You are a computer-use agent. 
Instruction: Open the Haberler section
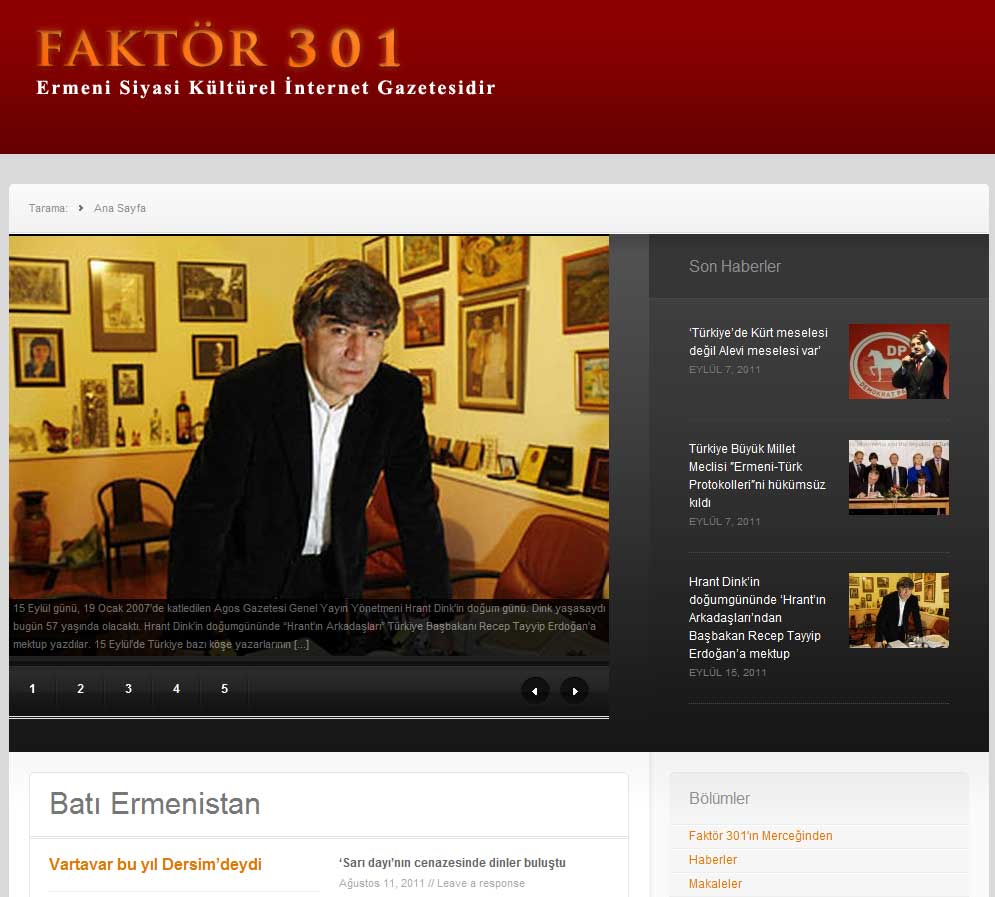pyautogui.click(x=712, y=860)
